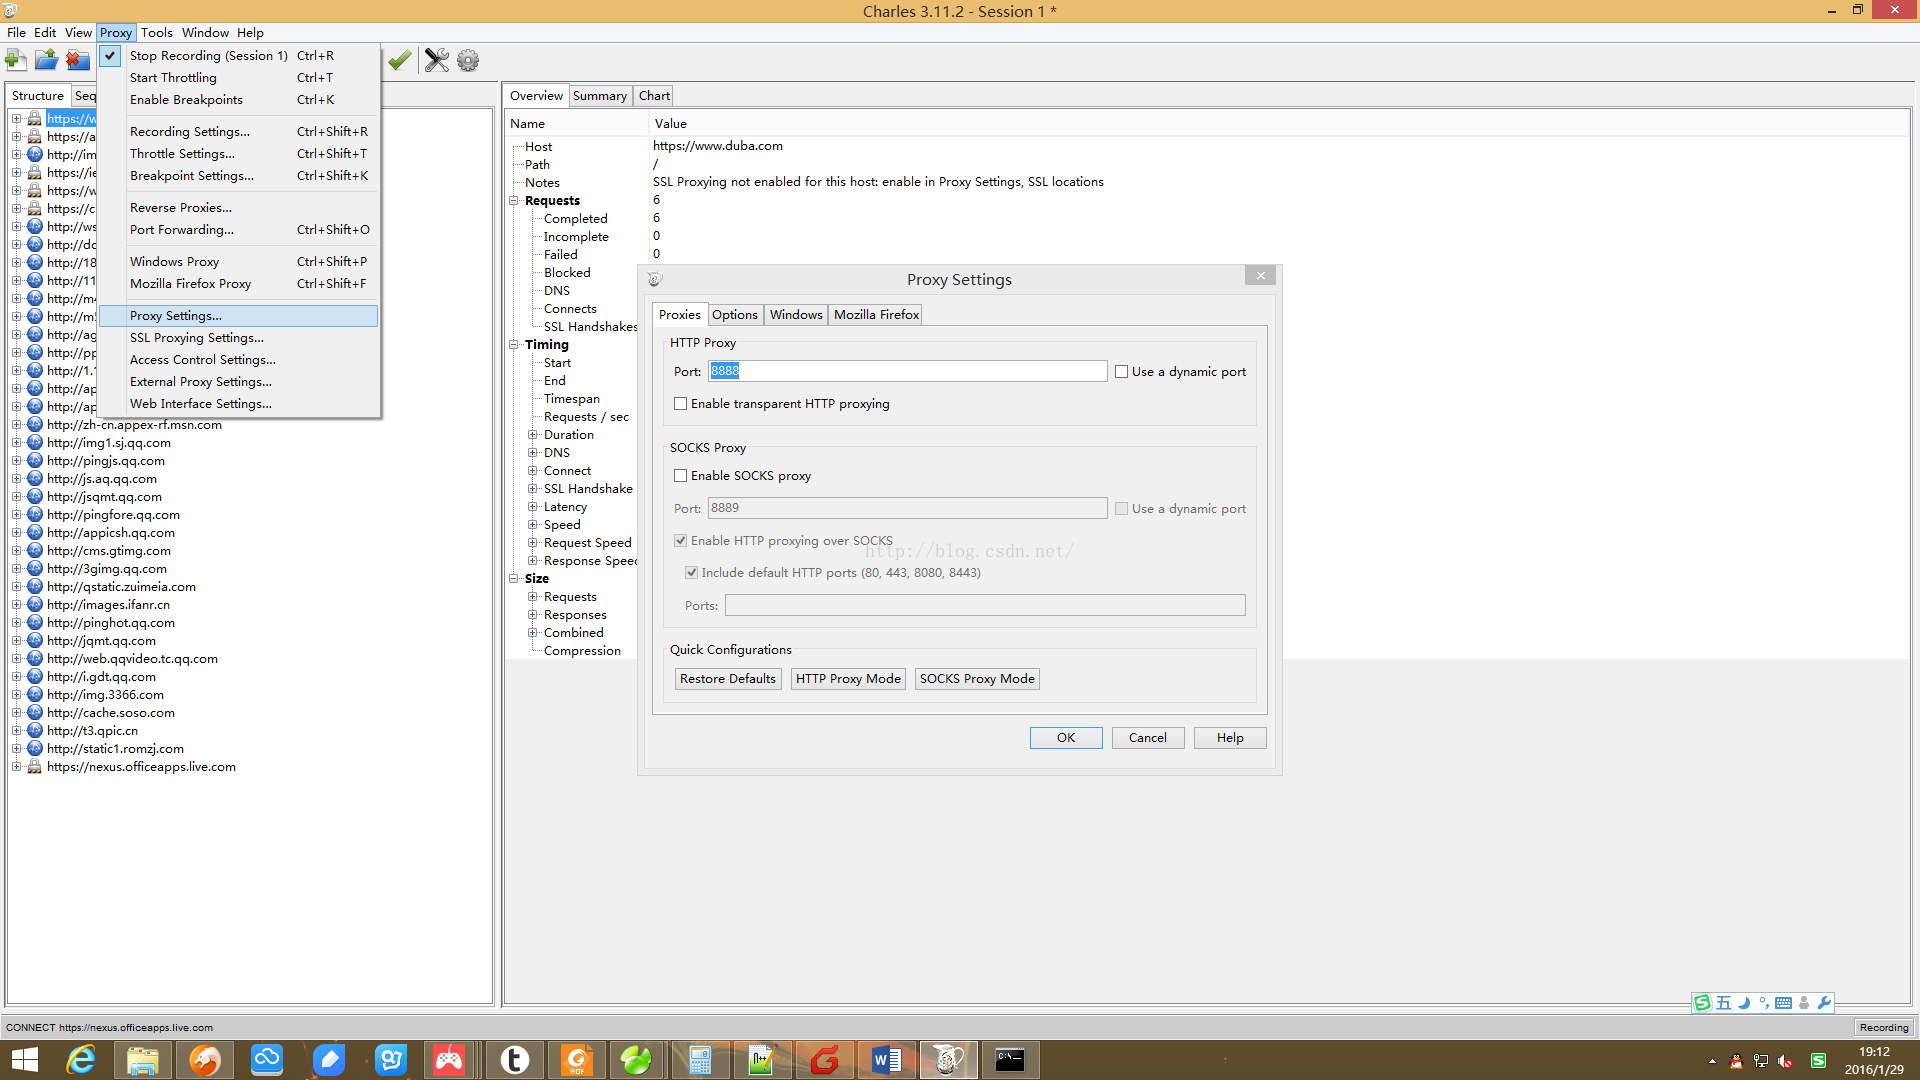The height and width of the screenshot is (1080, 1920).
Task: Open the Tools wrench toolbar icon
Action: click(437, 60)
